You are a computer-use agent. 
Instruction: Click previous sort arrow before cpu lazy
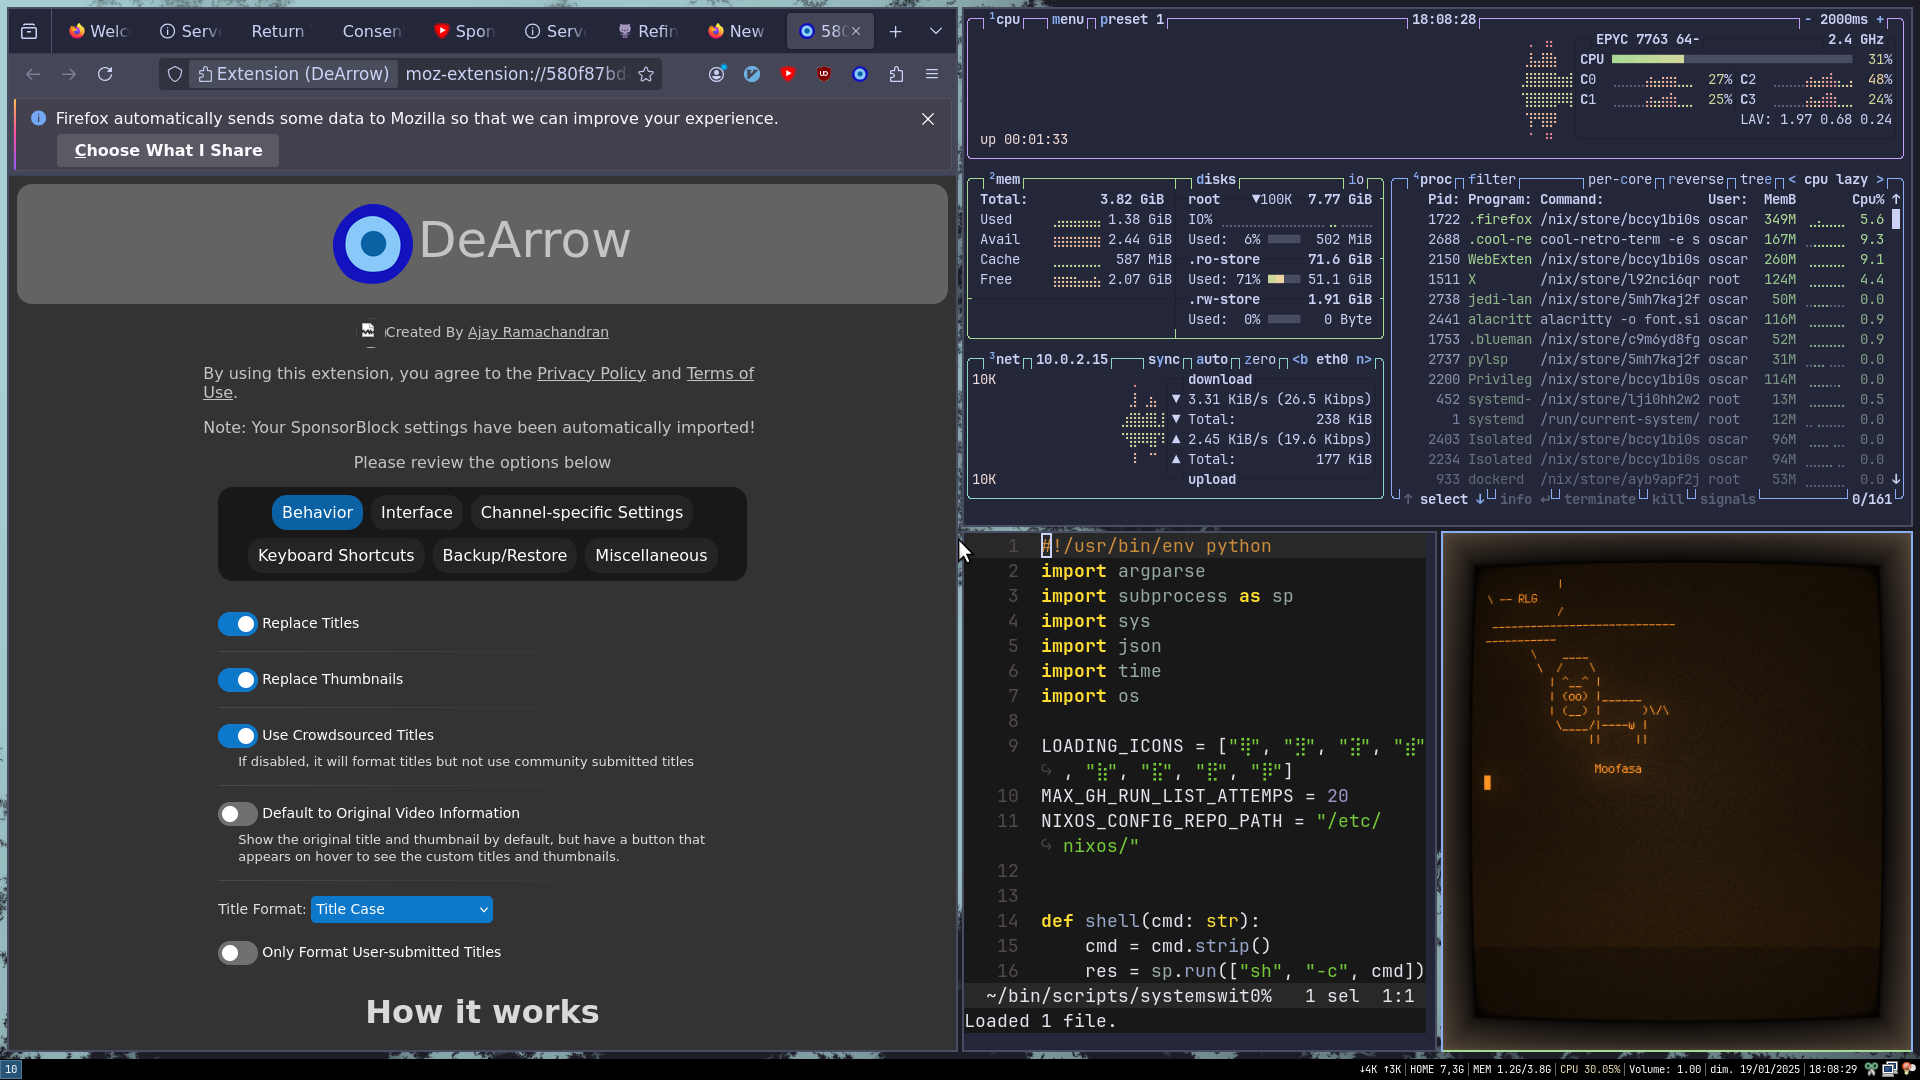coord(1792,180)
